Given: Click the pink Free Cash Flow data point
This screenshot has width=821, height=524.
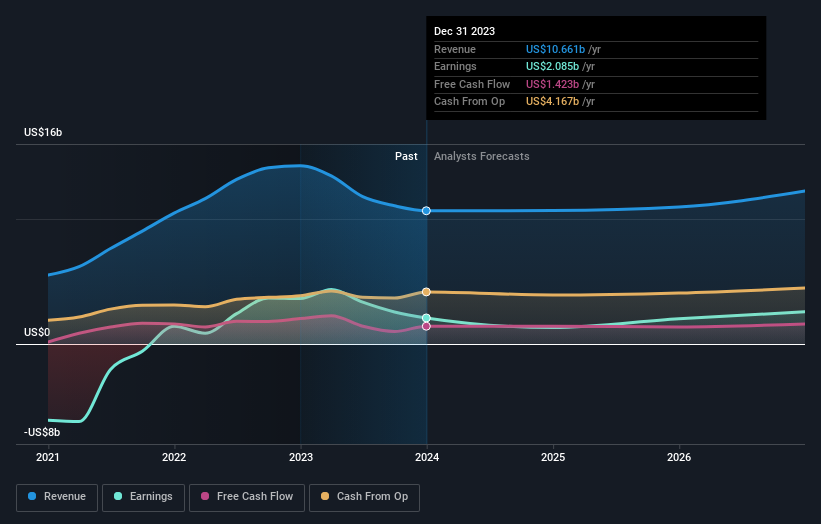Looking at the screenshot, I should (x=426, y=326).
